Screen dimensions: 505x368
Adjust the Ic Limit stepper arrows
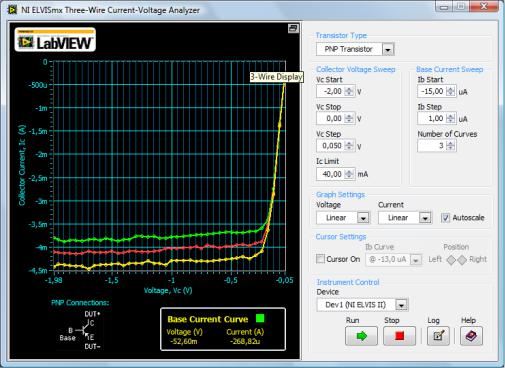pos(349,174)
